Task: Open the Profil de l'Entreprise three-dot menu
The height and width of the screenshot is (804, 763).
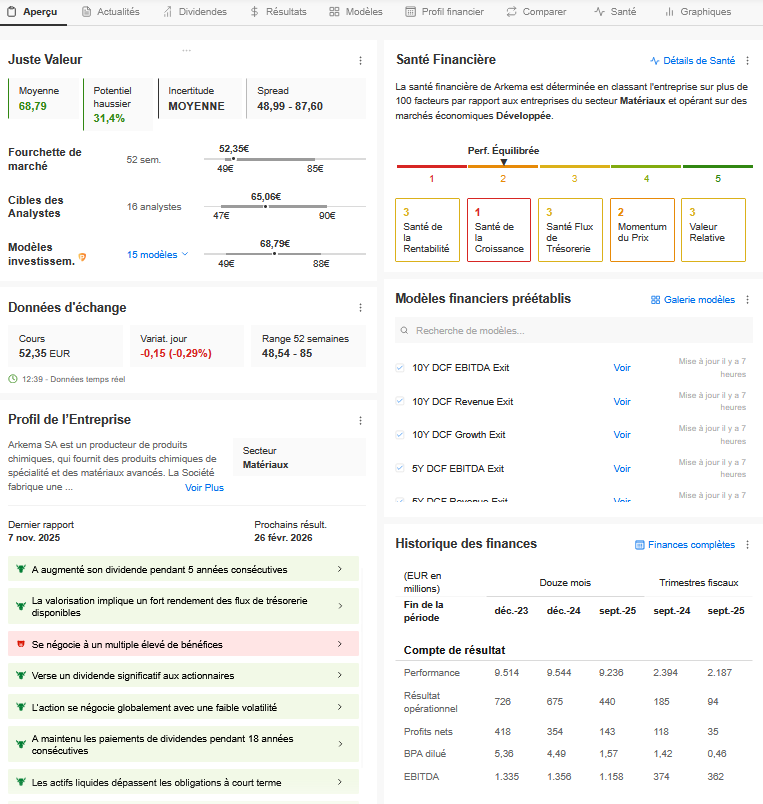Action: pos(360,420)
